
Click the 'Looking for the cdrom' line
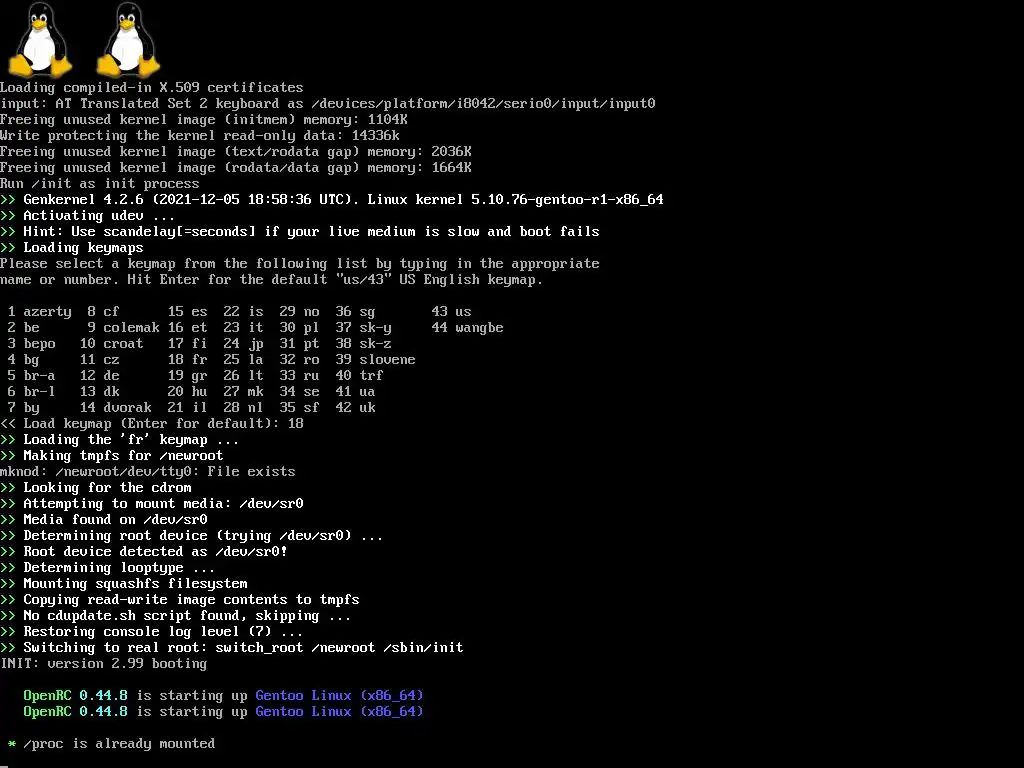(96, 488)
